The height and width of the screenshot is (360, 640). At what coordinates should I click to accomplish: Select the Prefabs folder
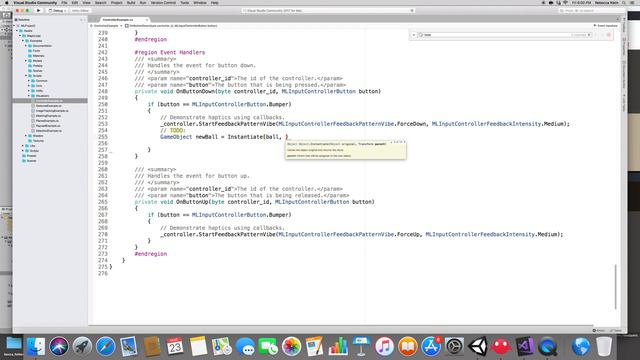click(x=37, y=66)
